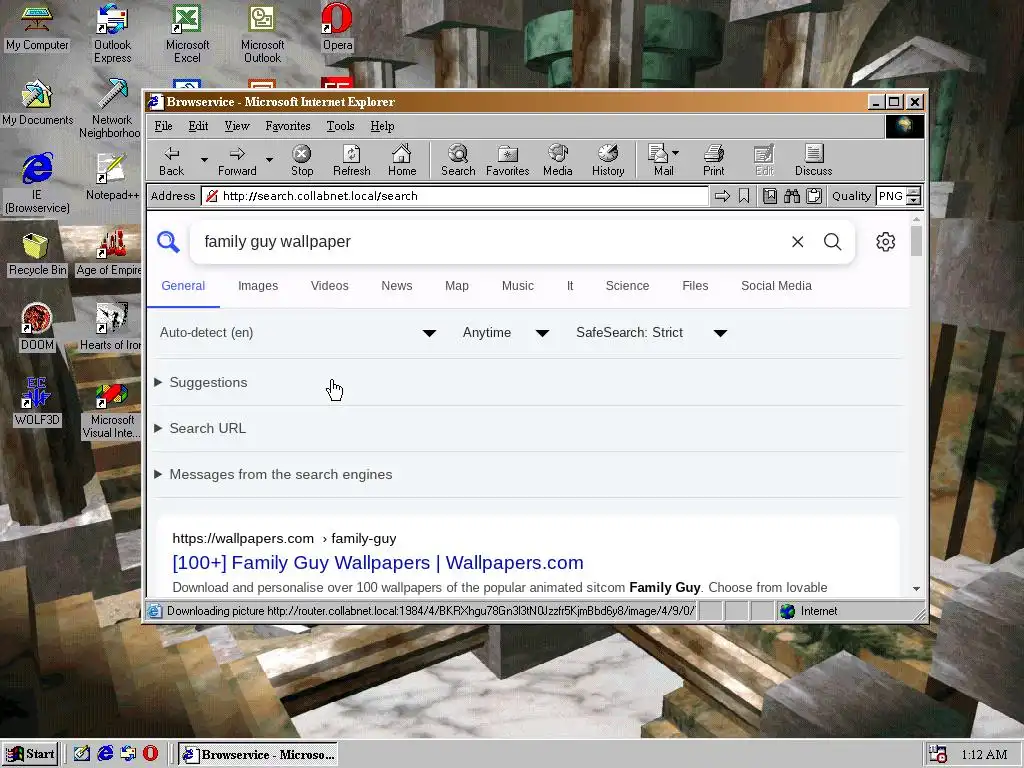
Task: Open the Opera desktop shortcut
Action: [337, 27]
